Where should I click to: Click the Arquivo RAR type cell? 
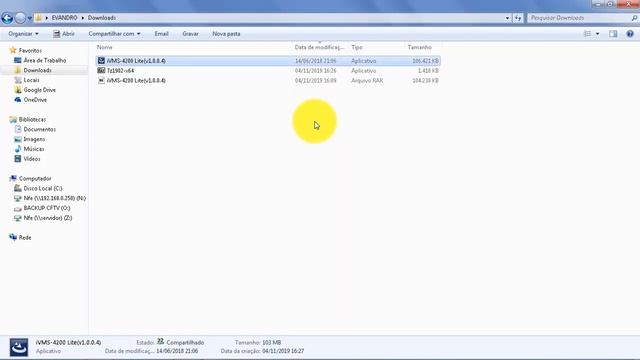click(367, 80)
